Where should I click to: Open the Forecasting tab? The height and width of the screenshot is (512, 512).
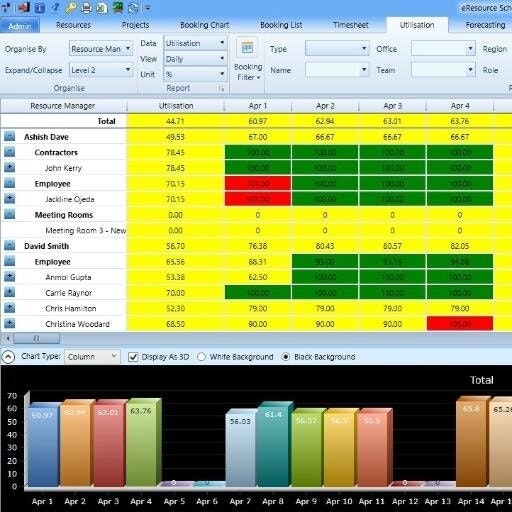pyautogui.click(x=485, y=25)
